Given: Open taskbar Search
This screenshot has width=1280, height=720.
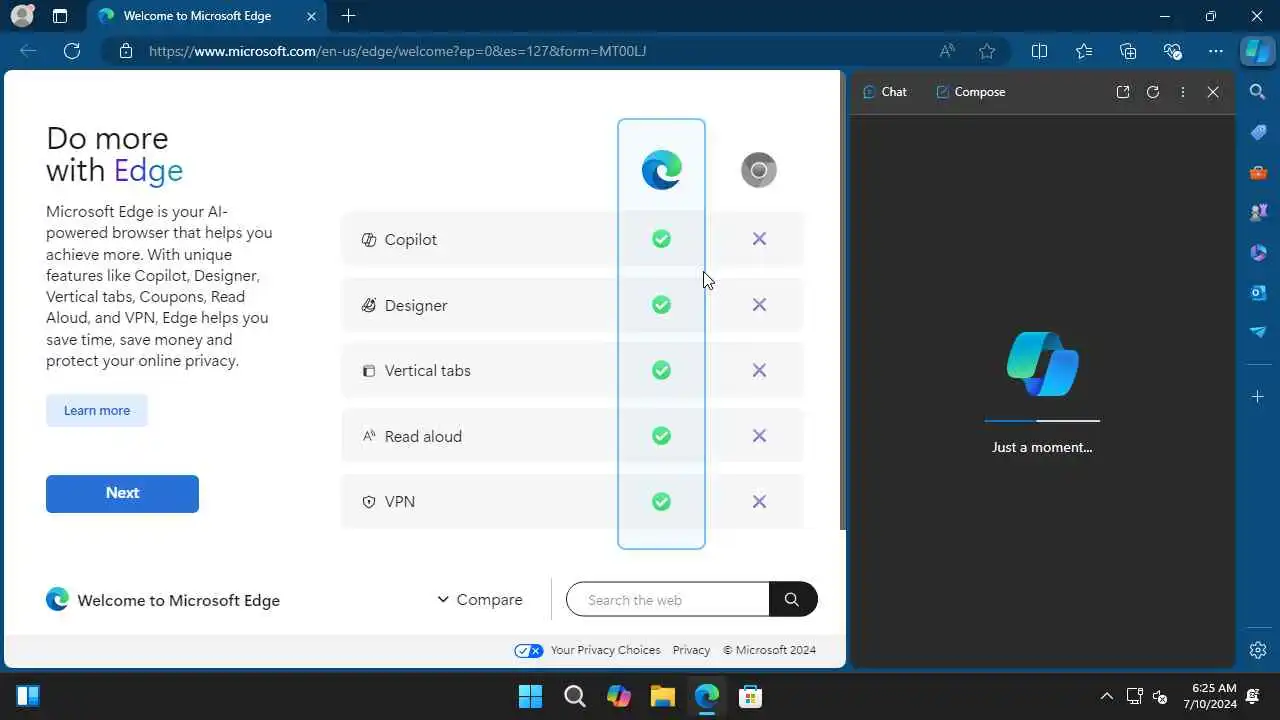Looking at the screenshot, I should pos(575,696).
